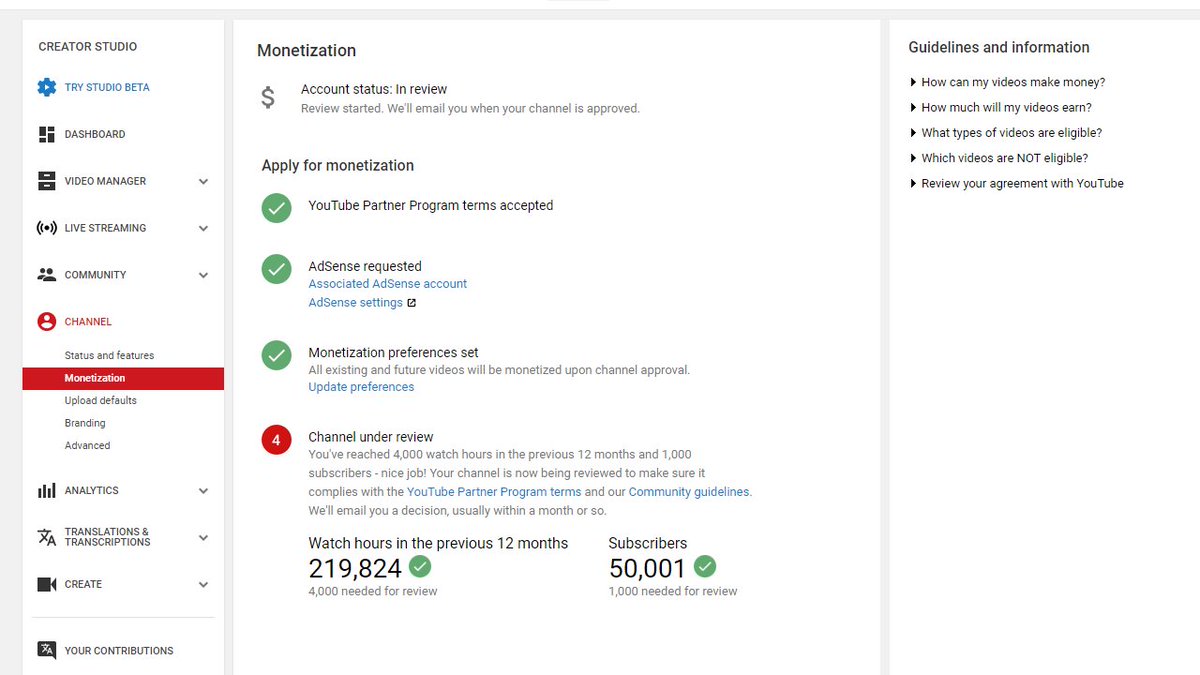1200x675 pixels.
Task: Open Advanced submenu item
Action: (x=87, y=445)
